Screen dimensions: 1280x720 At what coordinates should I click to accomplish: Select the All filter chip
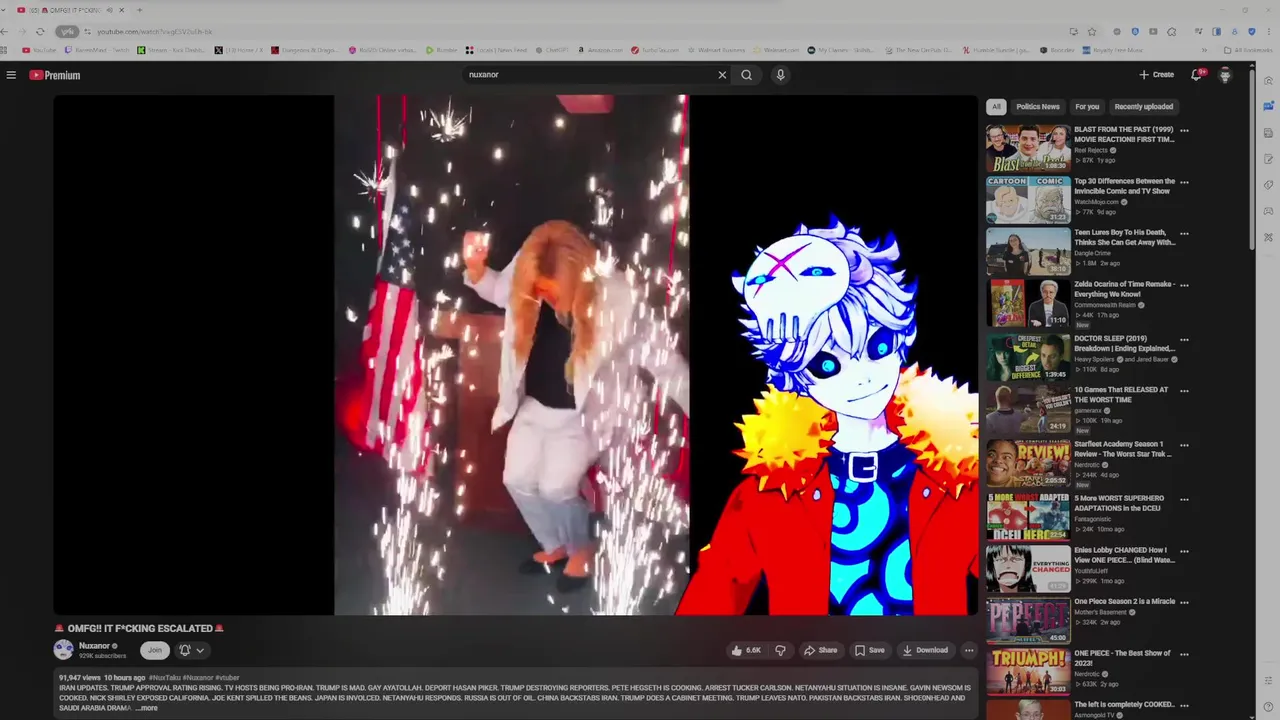(x=996, y=107)
